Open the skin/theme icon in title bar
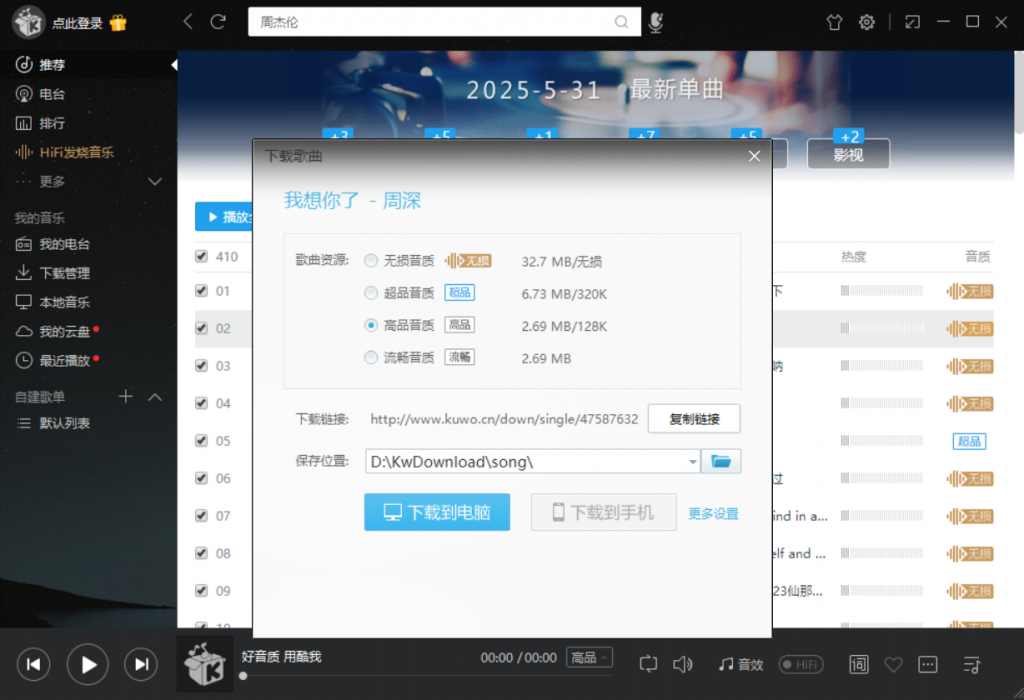Image resolution: width=1024 pixels, height=700 pixels. (x=833, y=21)
